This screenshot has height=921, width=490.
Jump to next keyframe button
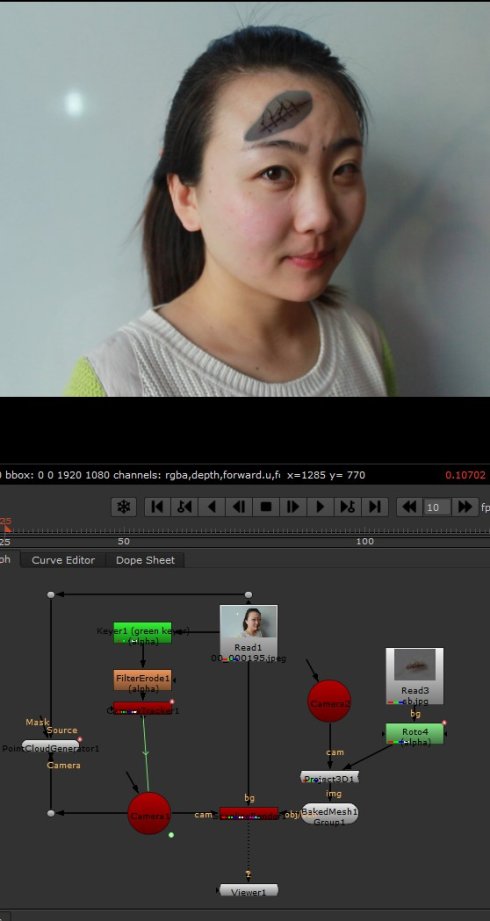(x=347, y=507)
